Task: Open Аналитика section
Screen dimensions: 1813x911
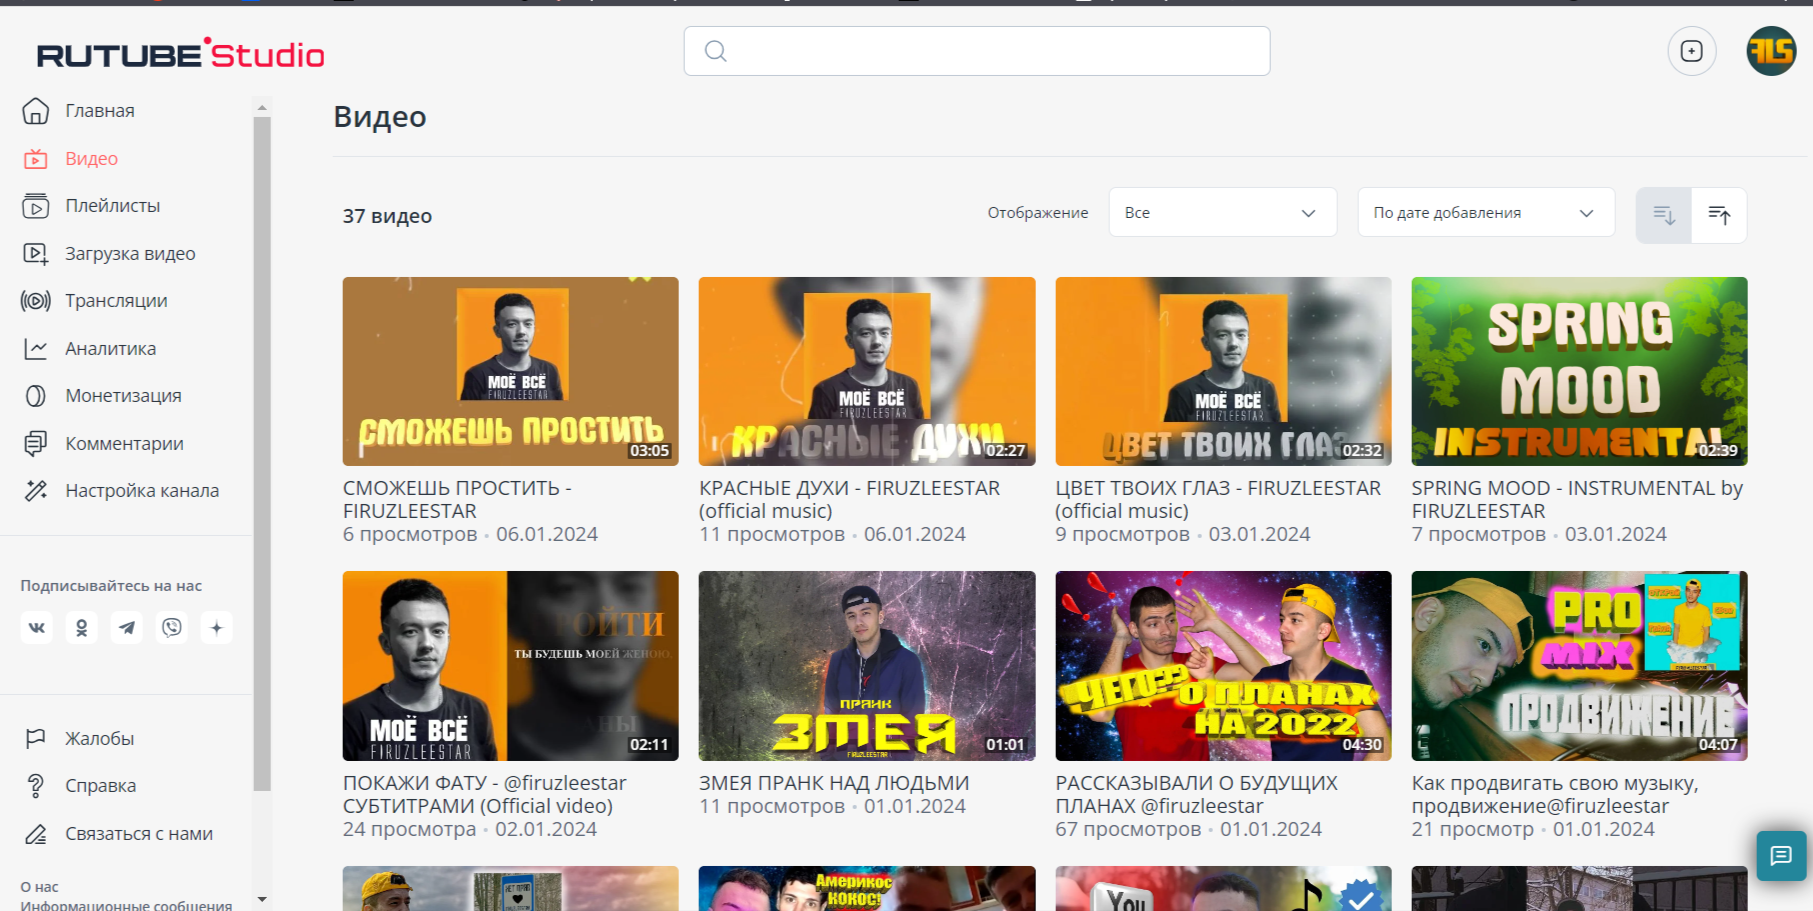Action: click(111, 349)
